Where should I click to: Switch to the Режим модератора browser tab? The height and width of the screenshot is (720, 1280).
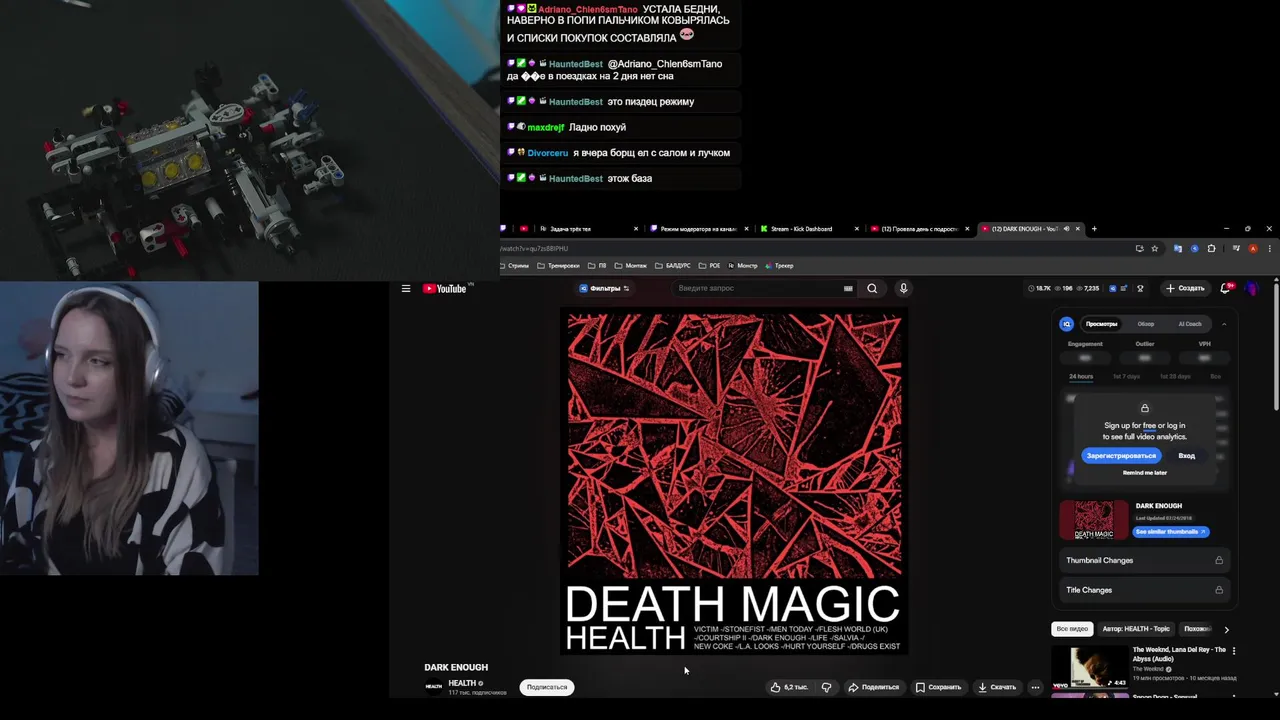tap(697, 229)
